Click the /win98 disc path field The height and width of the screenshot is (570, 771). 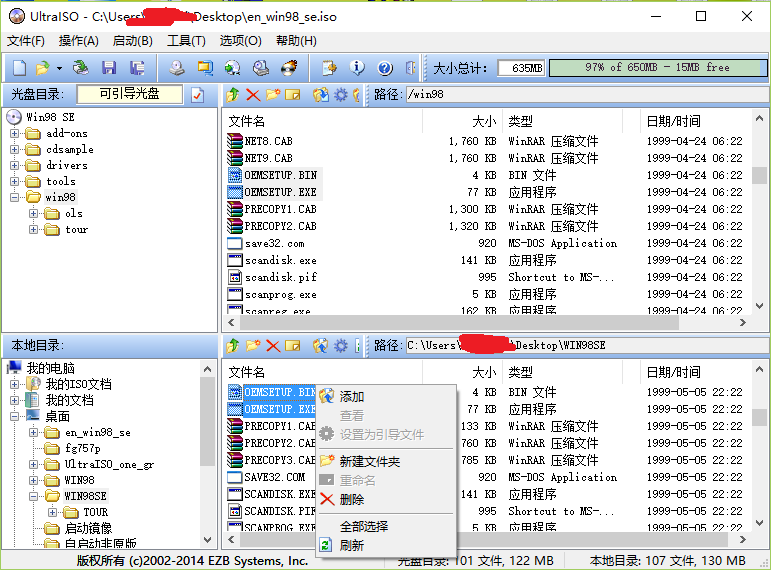[588, 94]
